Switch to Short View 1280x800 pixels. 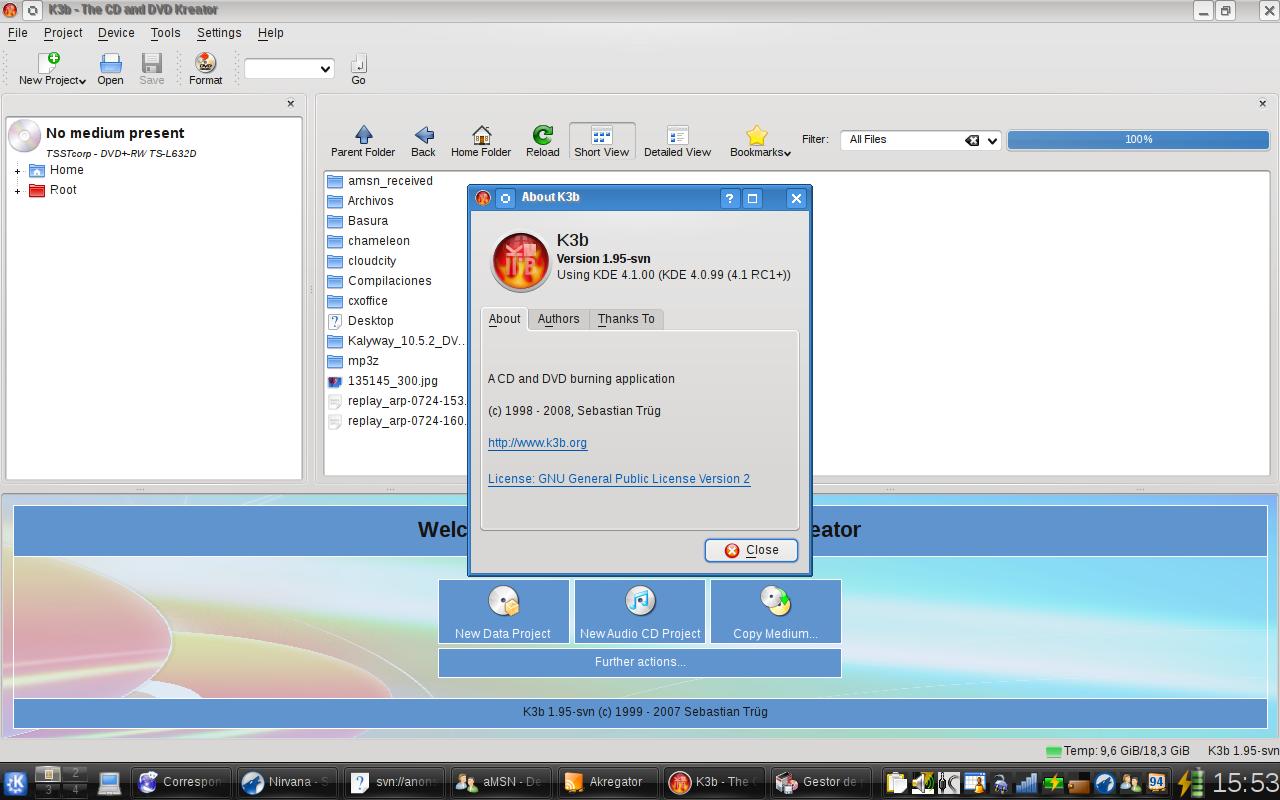point(601,141)
